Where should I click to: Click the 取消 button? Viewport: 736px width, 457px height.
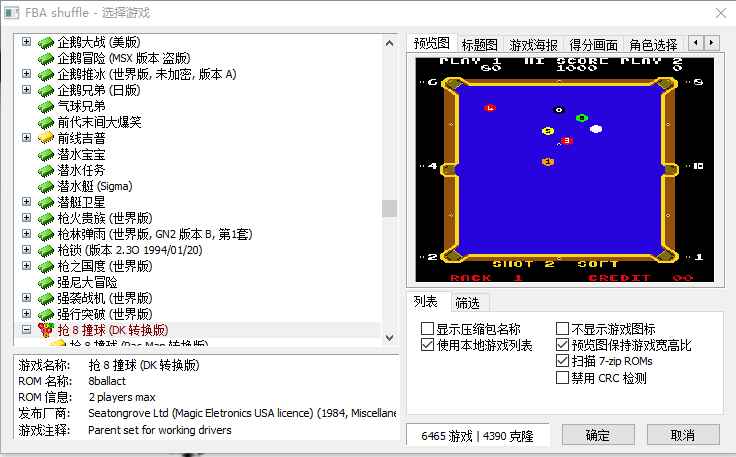tap(681, 435)
